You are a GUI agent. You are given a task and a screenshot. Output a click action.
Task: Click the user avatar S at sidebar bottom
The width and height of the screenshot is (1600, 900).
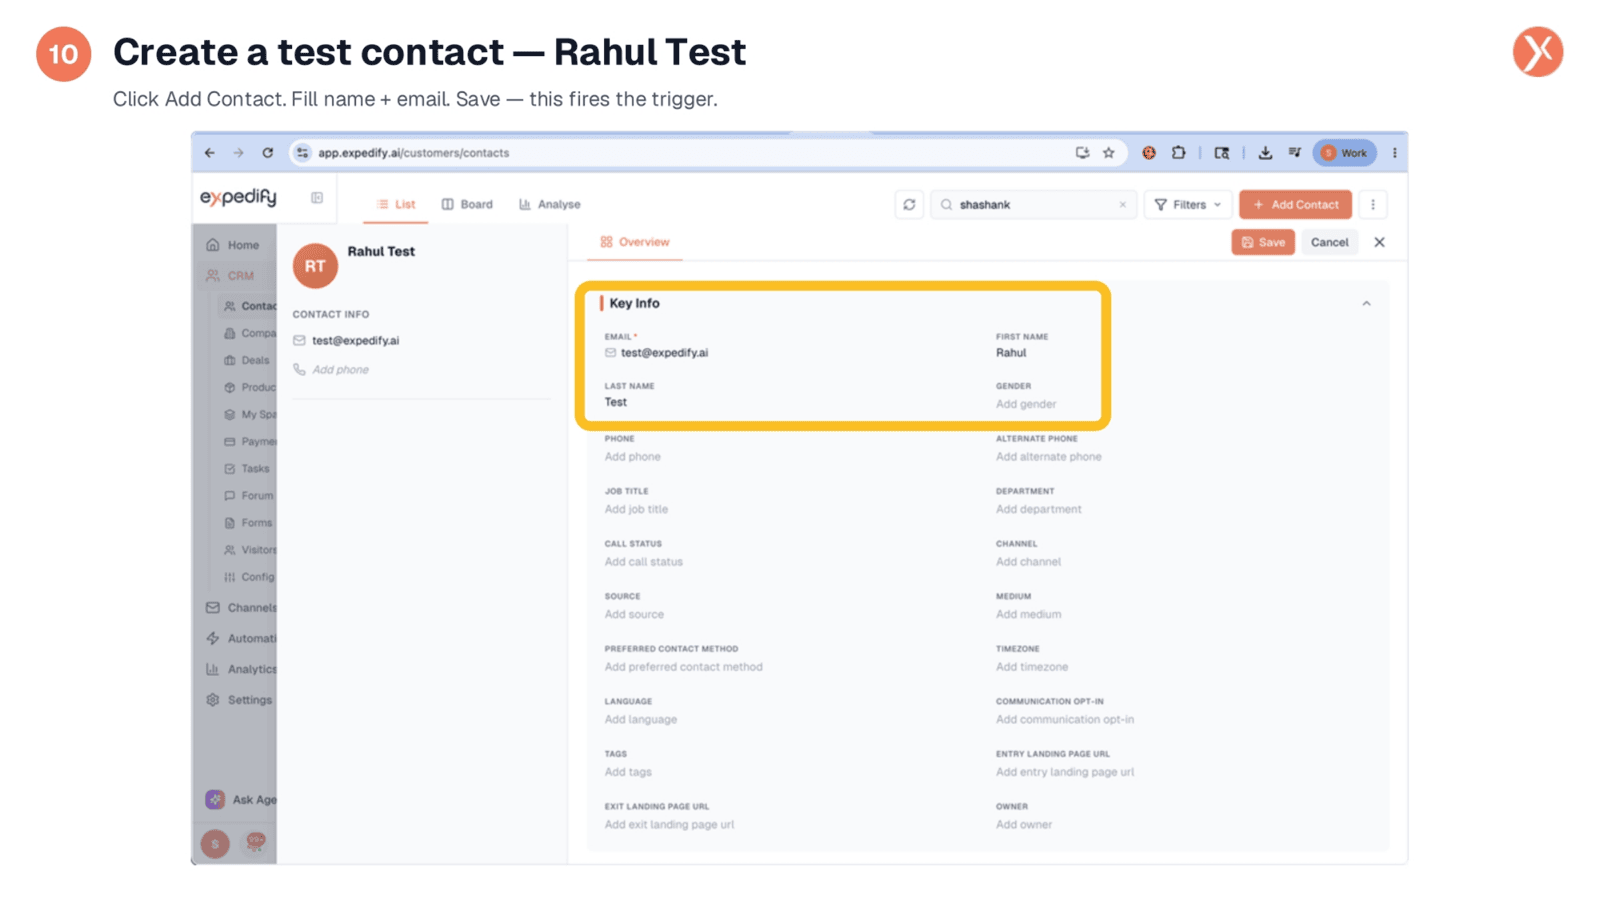pos(215,843)
